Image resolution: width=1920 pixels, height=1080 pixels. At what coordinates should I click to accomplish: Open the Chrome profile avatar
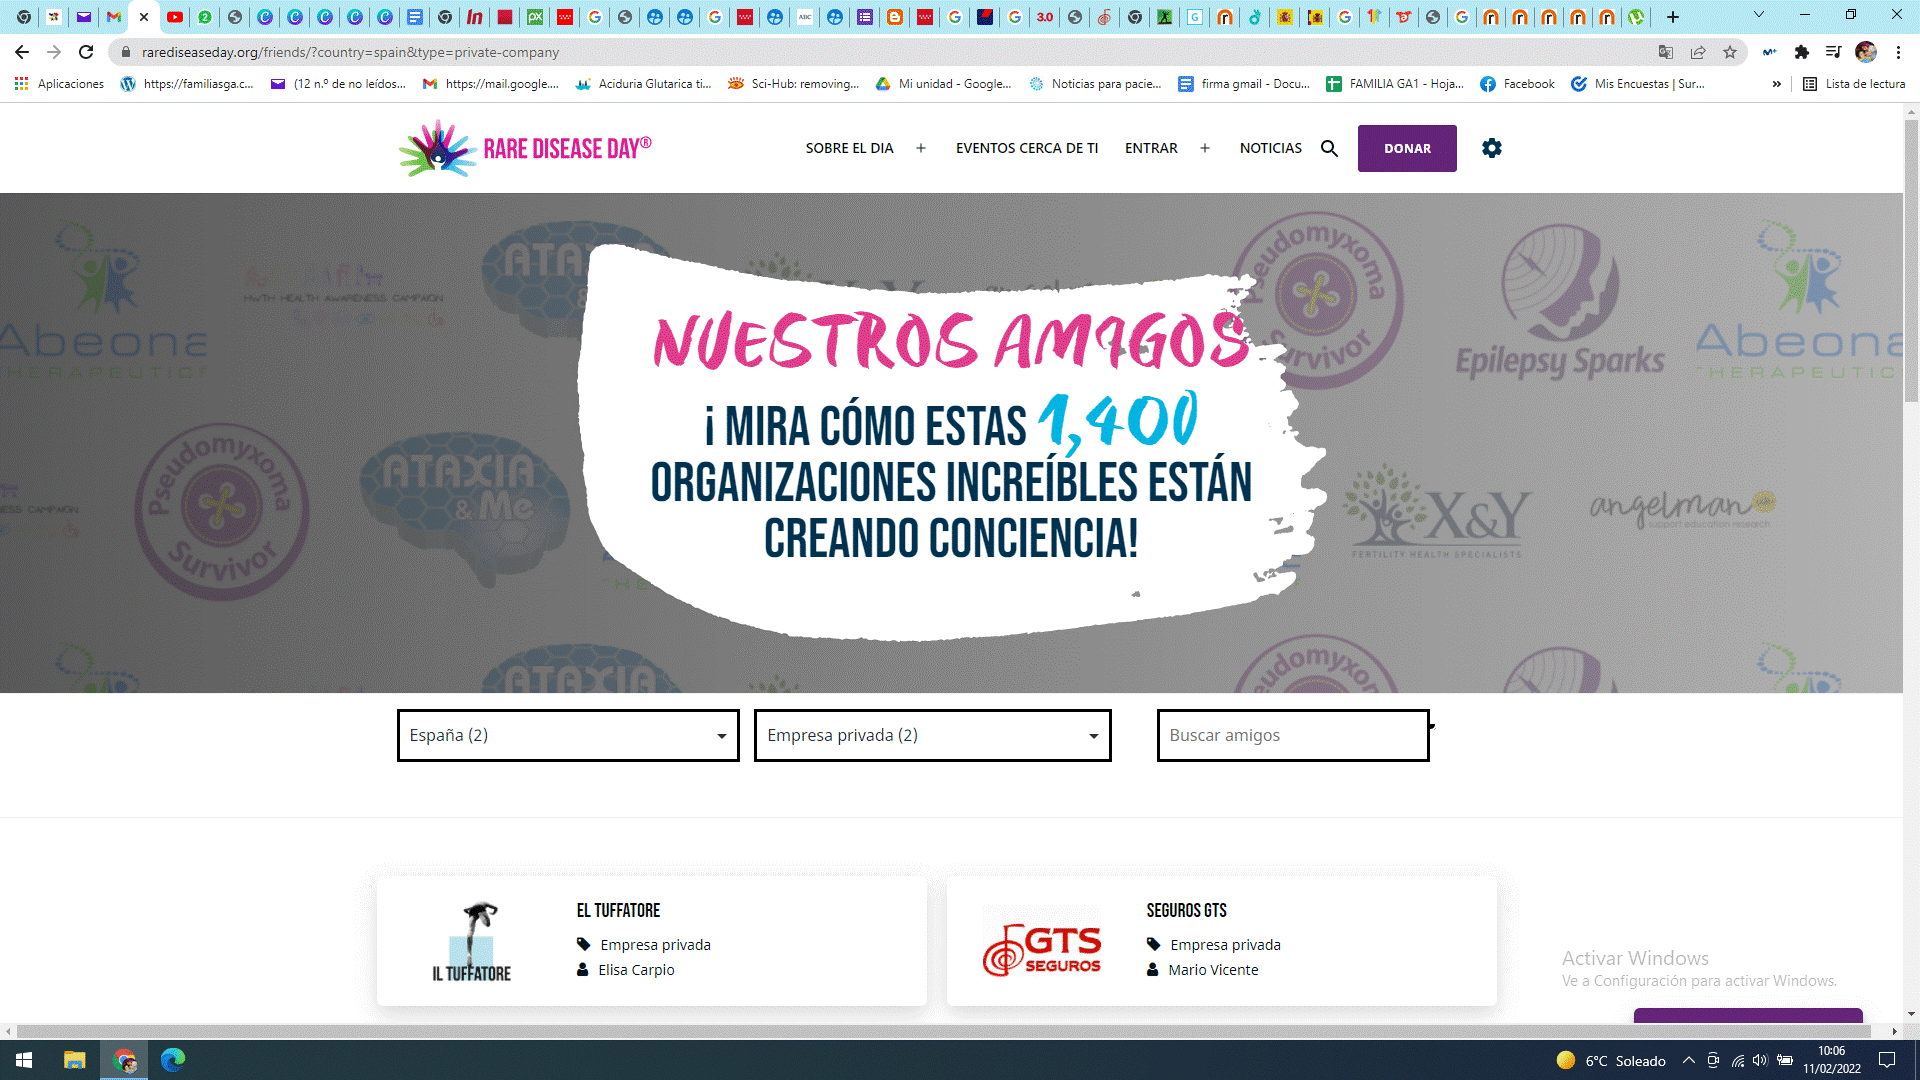click(1866, 52)
